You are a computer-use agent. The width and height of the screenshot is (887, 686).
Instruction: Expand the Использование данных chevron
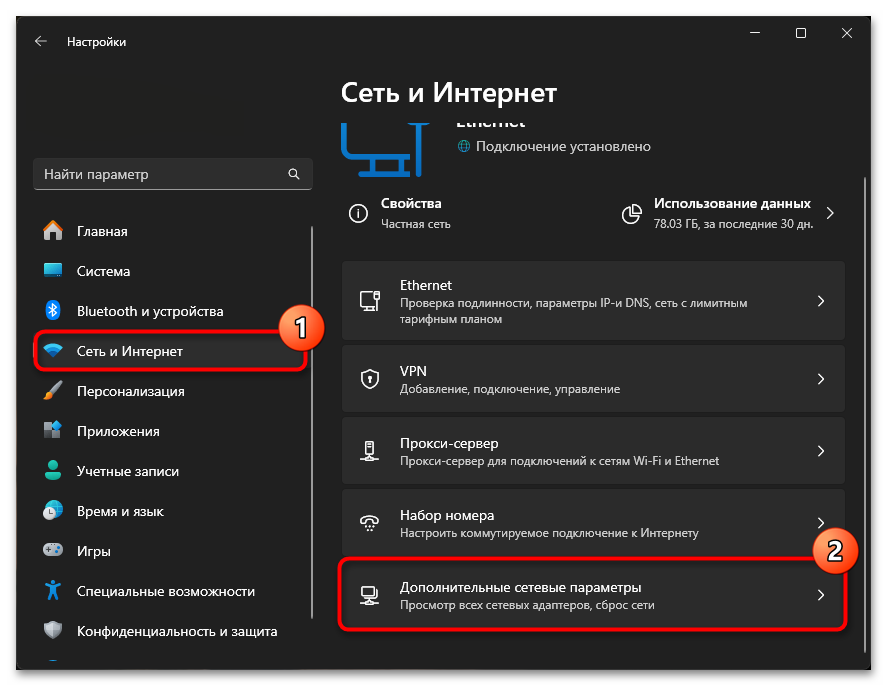coord(830,213)
